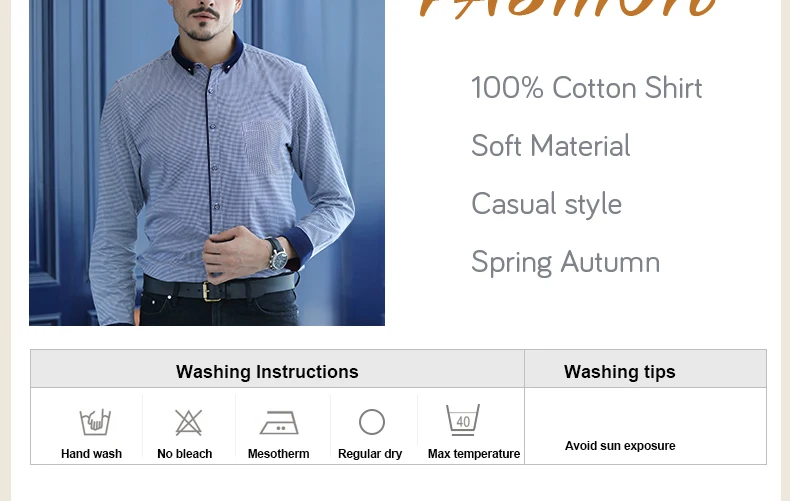The width and height of the screenshot is (790, 501).
Task: Click the Soft Material text
Action: pos(550,146)
